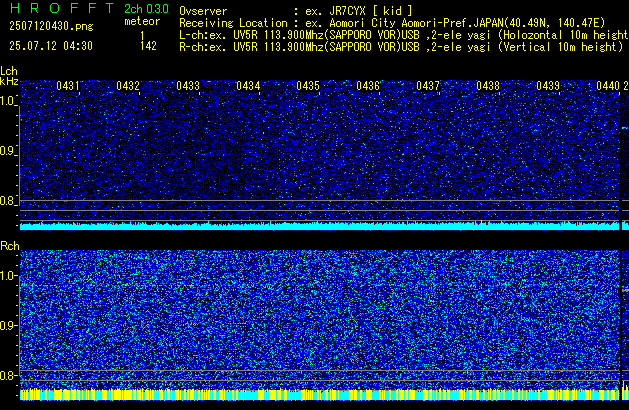
Task: Select the 0438 time marker
Action: click(x=488, y=86)
